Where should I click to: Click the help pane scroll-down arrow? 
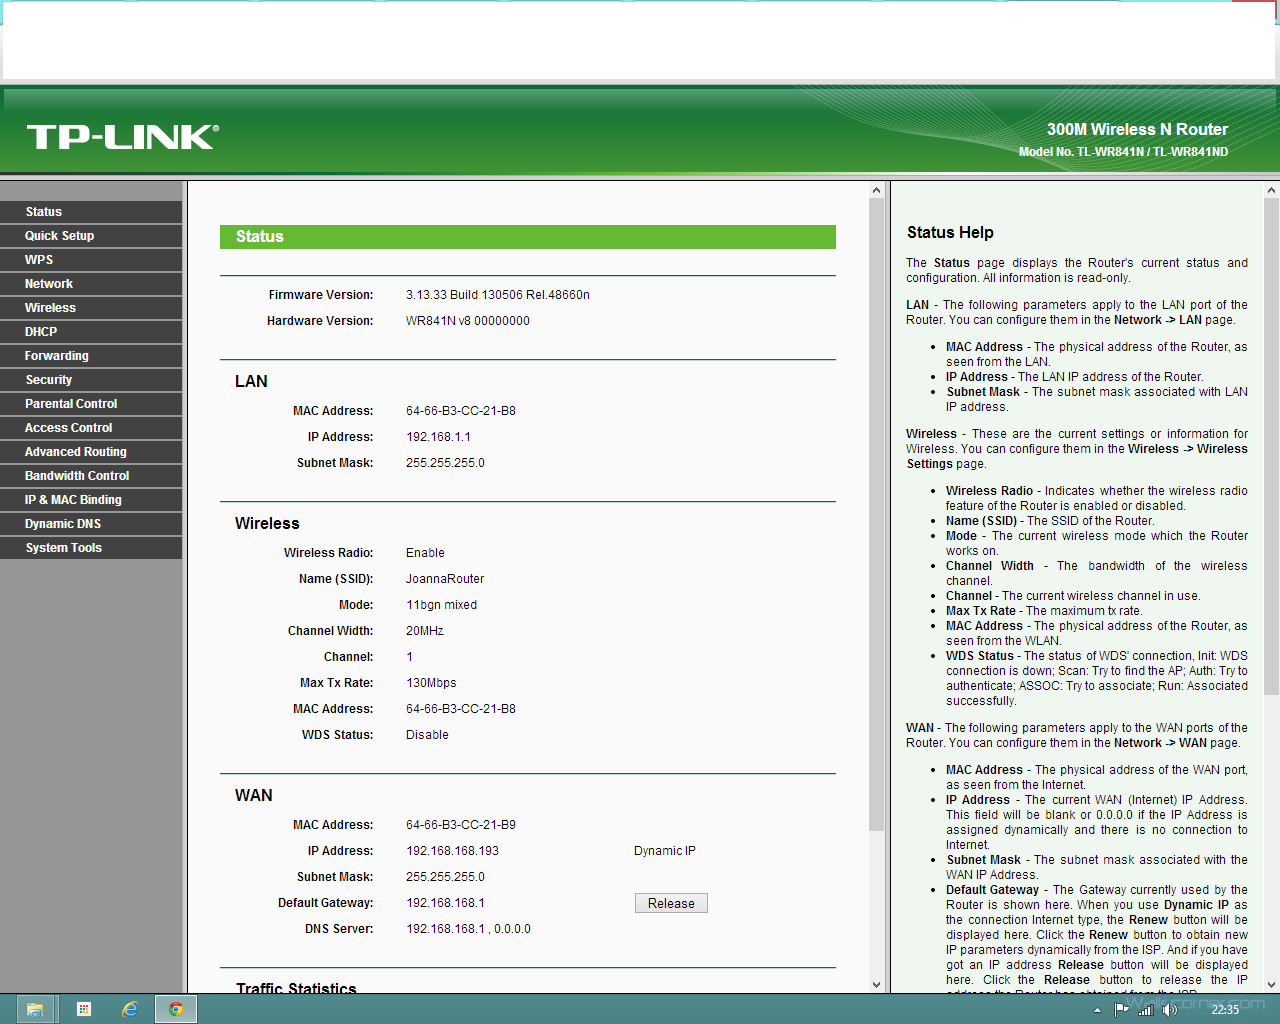[1272, 985]
